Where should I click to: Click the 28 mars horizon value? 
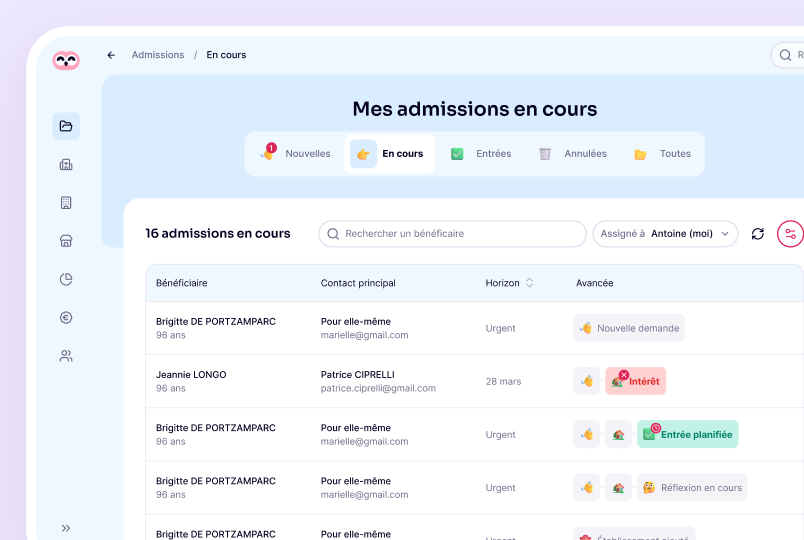503,382
